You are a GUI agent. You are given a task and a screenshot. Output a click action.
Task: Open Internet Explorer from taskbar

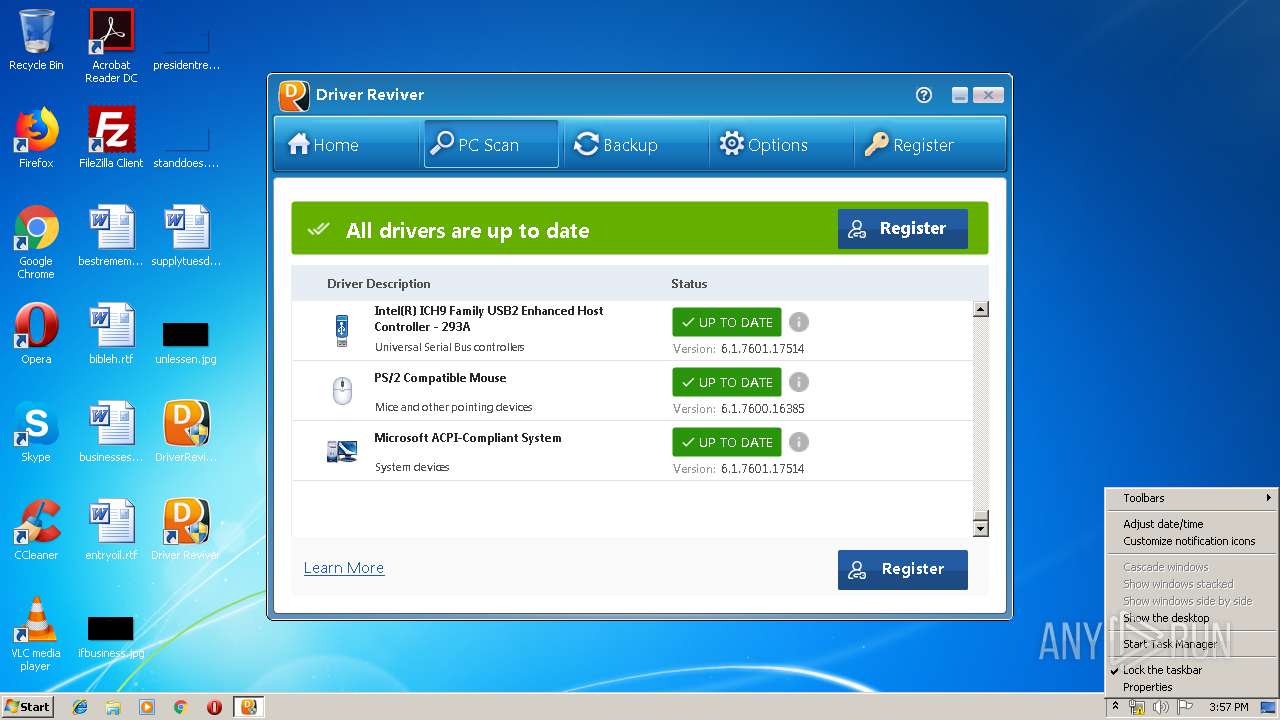coord(80,707)
